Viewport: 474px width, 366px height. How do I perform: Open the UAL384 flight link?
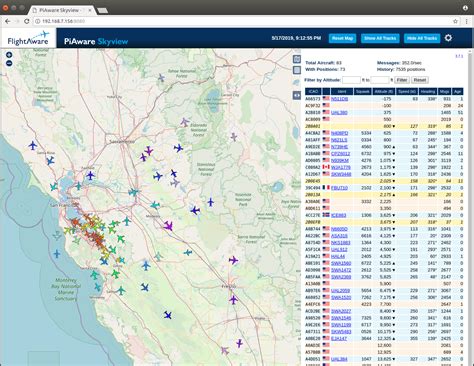tap(339, 359)
